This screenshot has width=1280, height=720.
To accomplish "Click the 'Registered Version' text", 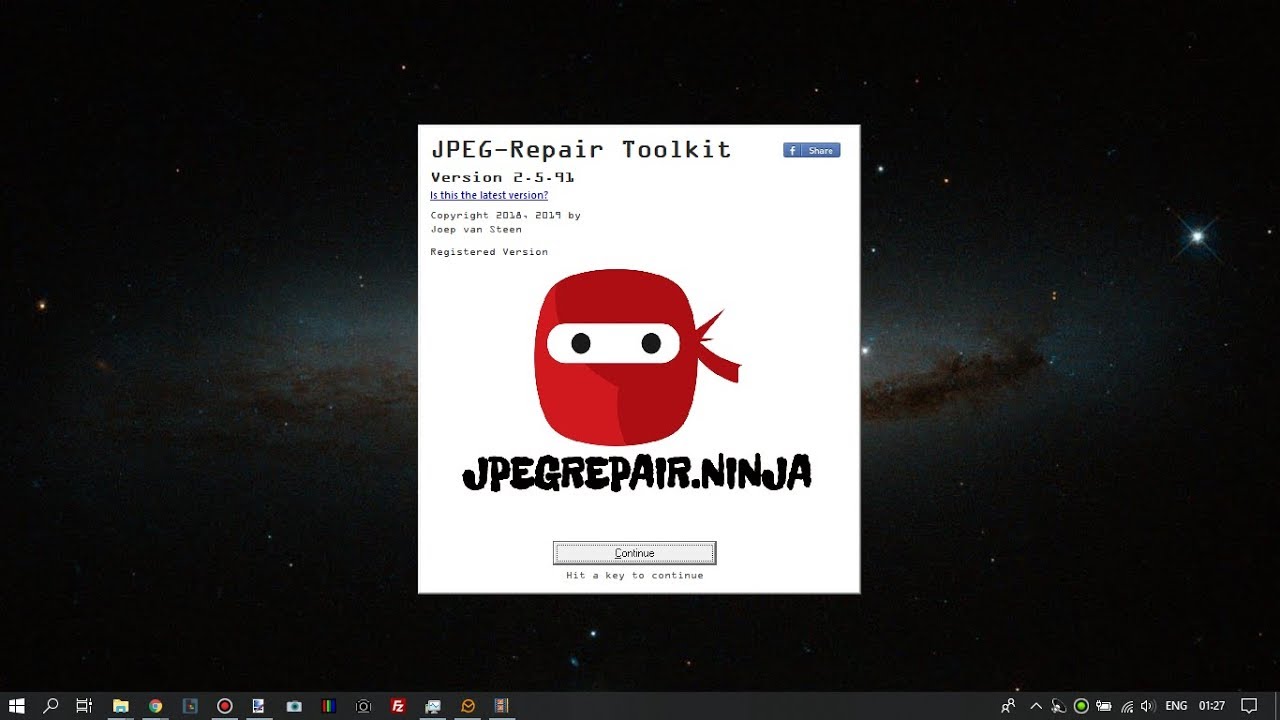I will (489, 252).
